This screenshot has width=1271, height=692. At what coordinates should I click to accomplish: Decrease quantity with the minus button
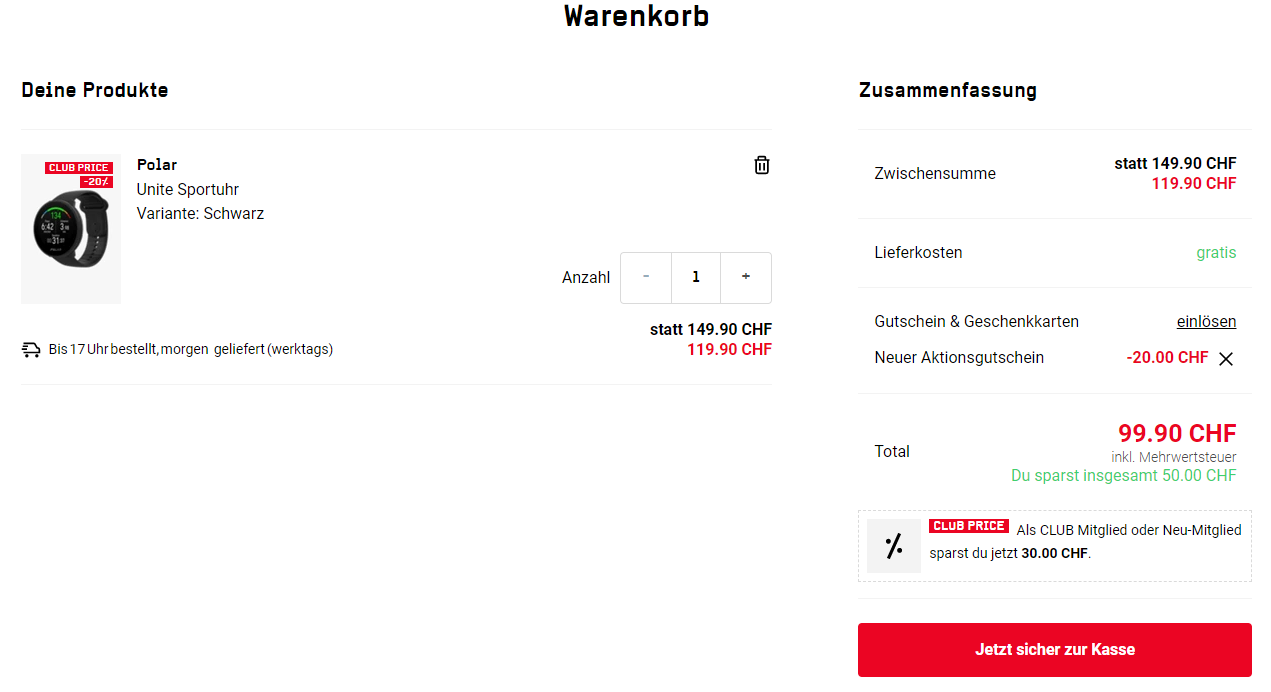646,277
